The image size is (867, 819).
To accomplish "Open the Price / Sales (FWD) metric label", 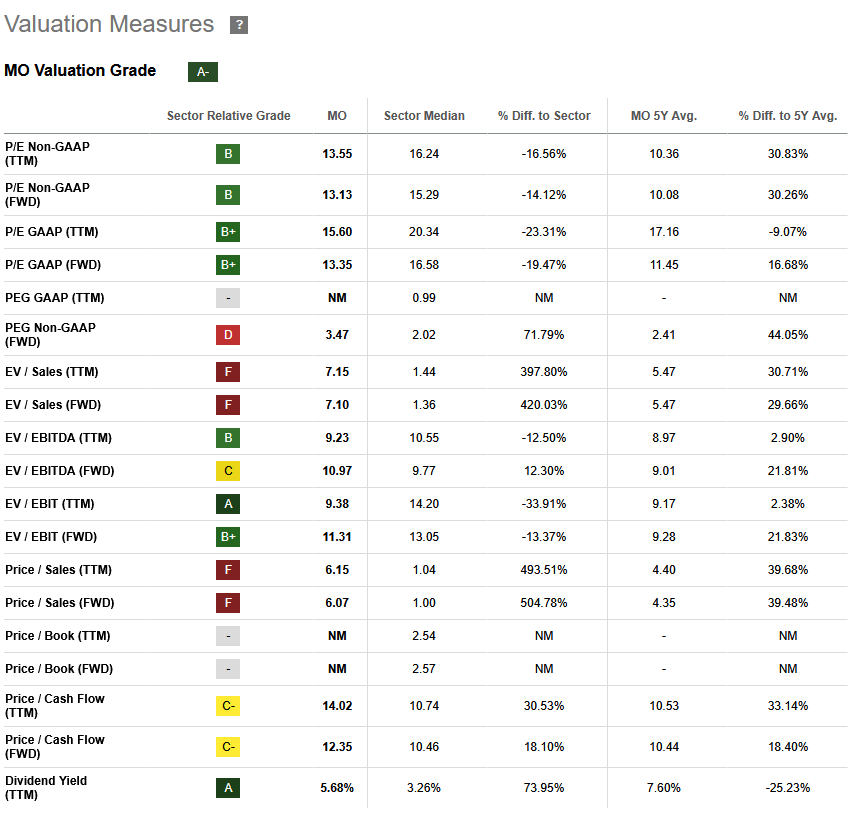I will point(60,603).
